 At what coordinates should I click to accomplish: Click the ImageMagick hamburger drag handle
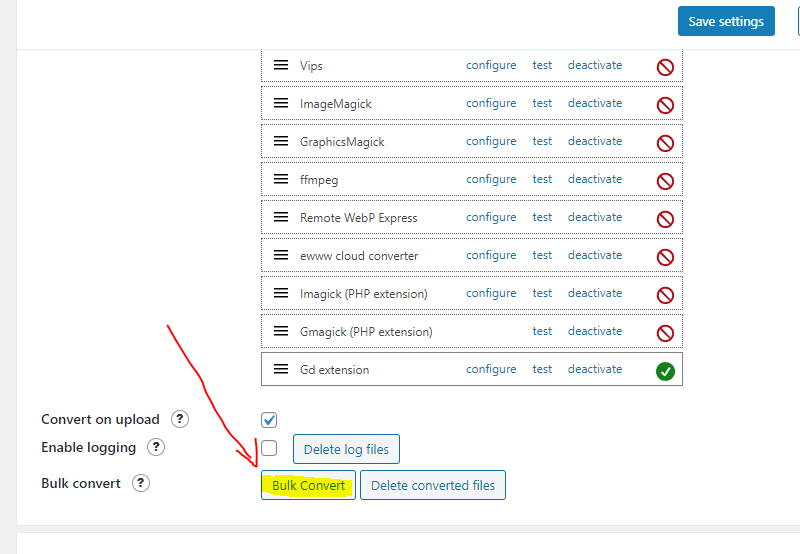(x=281, y=103)
